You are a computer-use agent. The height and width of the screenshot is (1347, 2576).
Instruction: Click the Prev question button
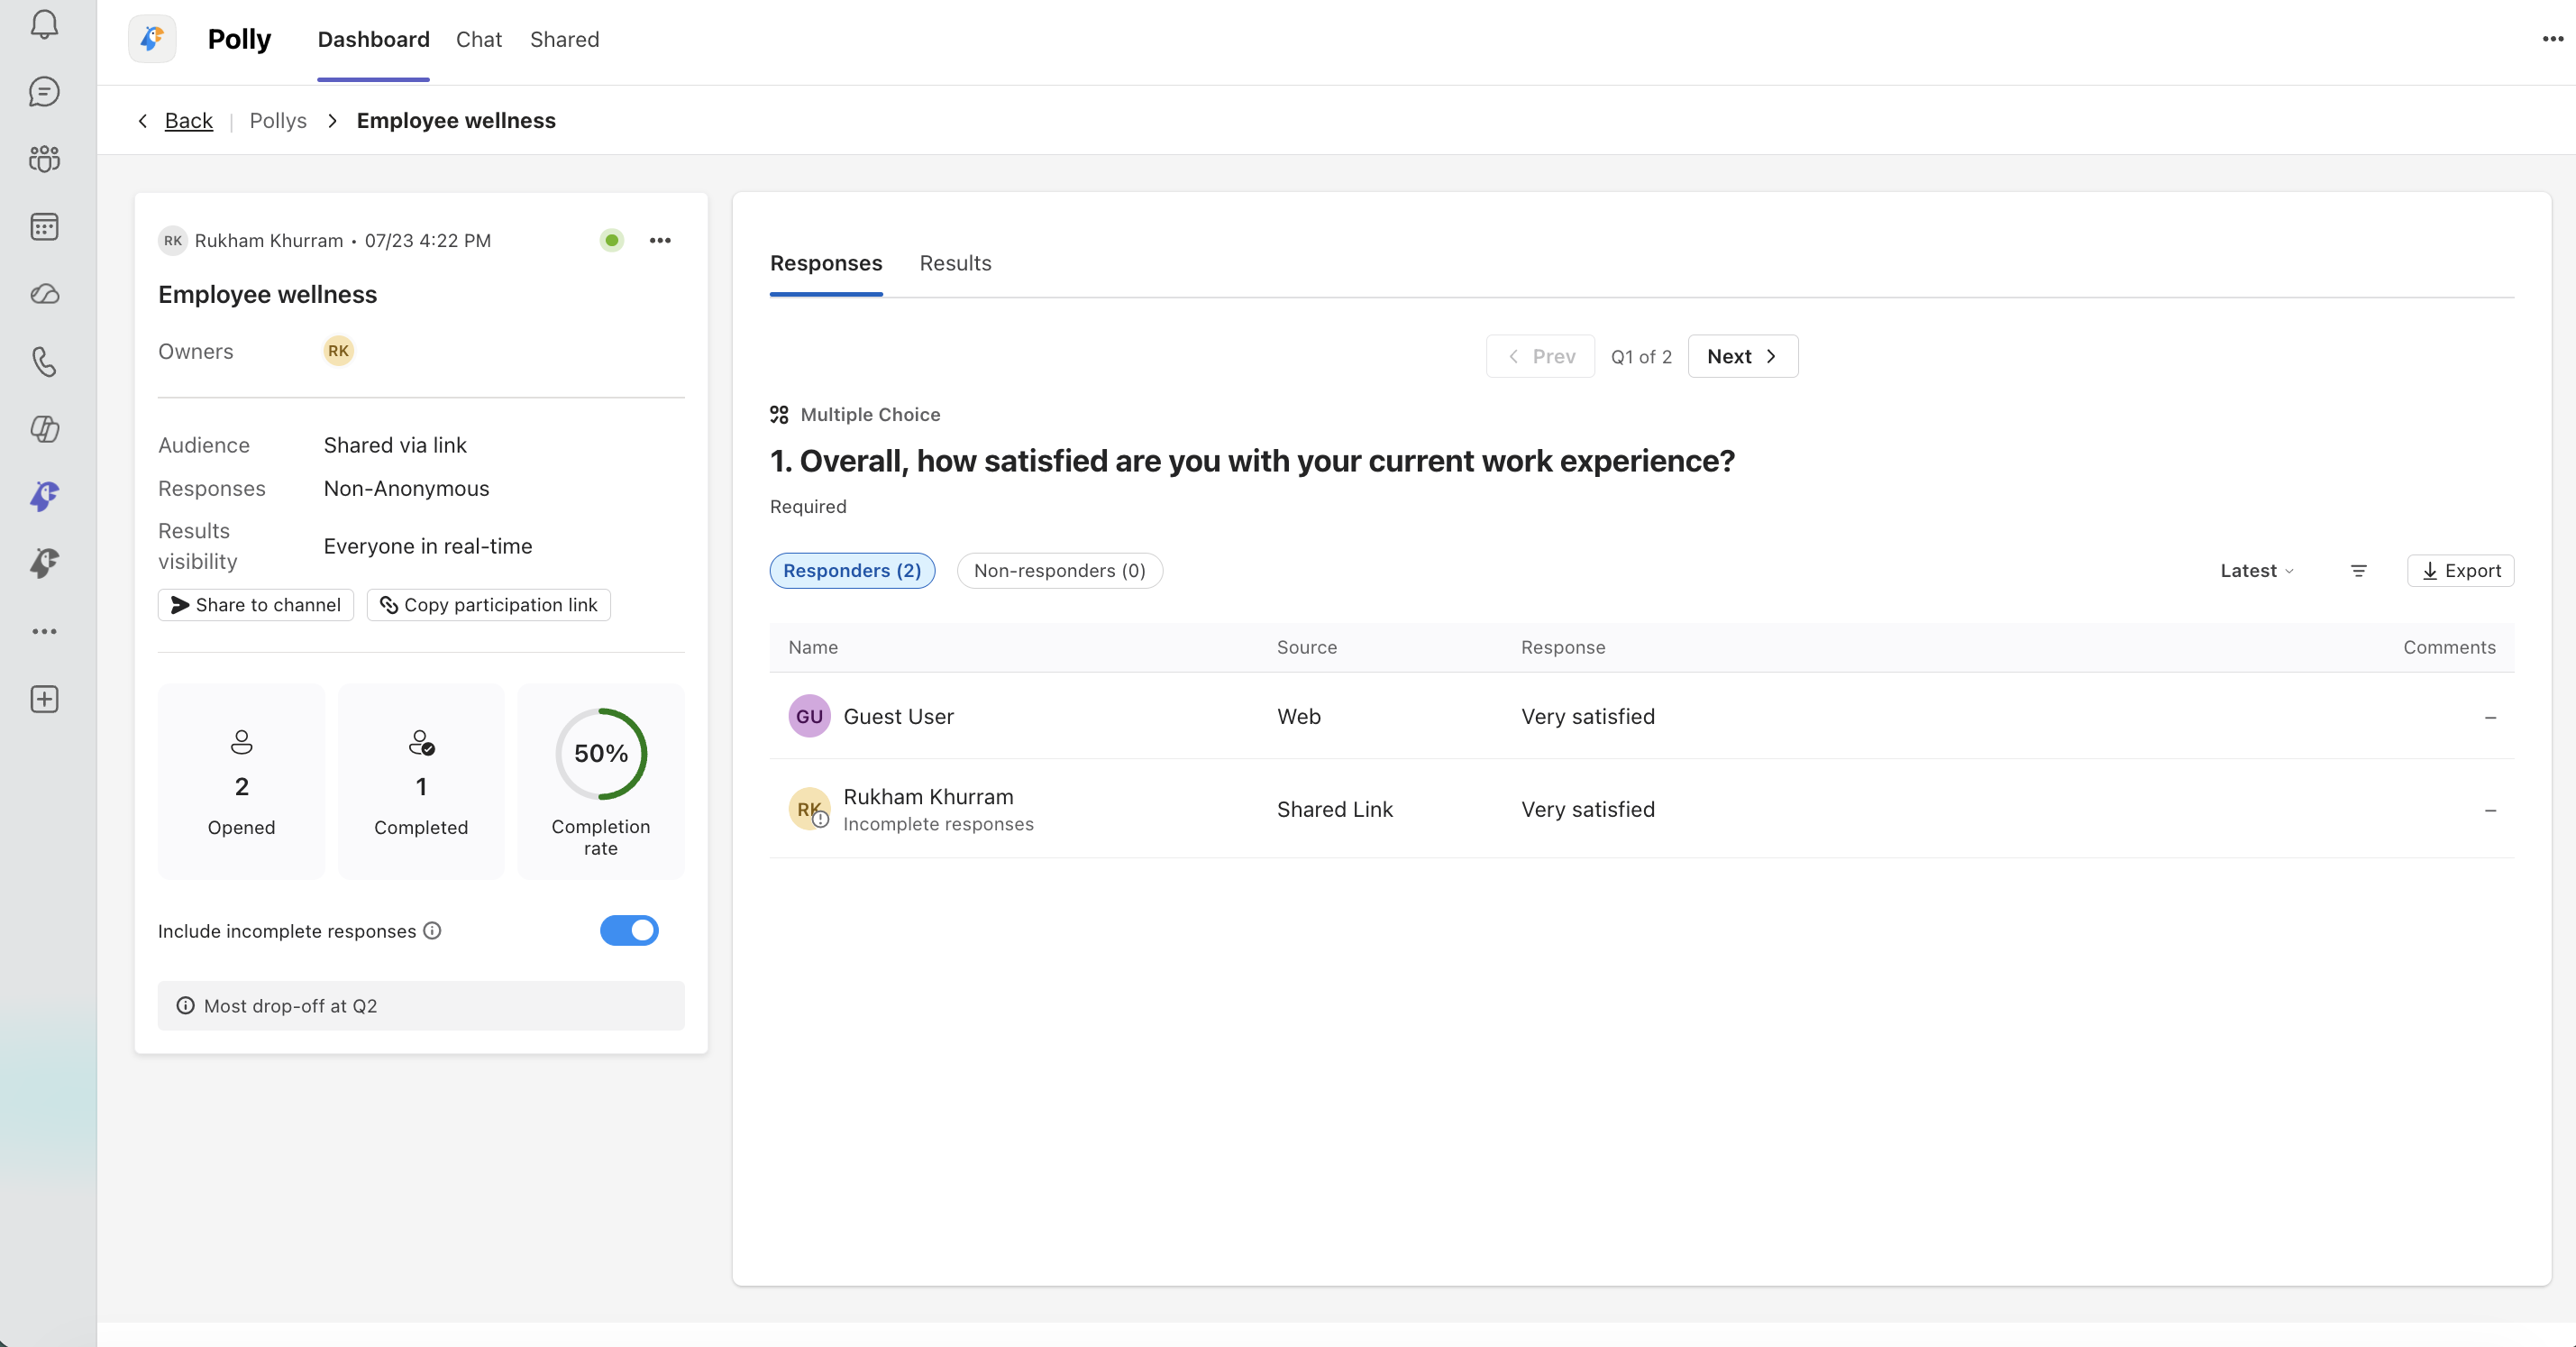(x=1540, y=356)
